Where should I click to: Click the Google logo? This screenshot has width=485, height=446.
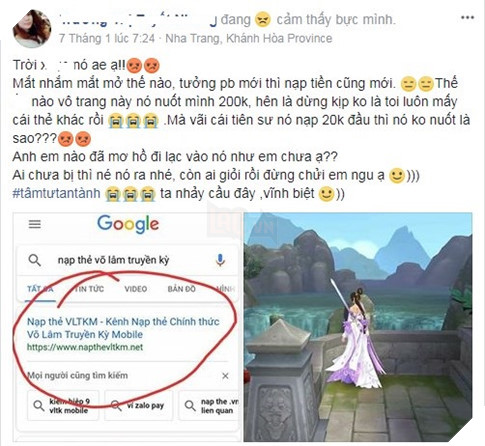coord(128,224)
